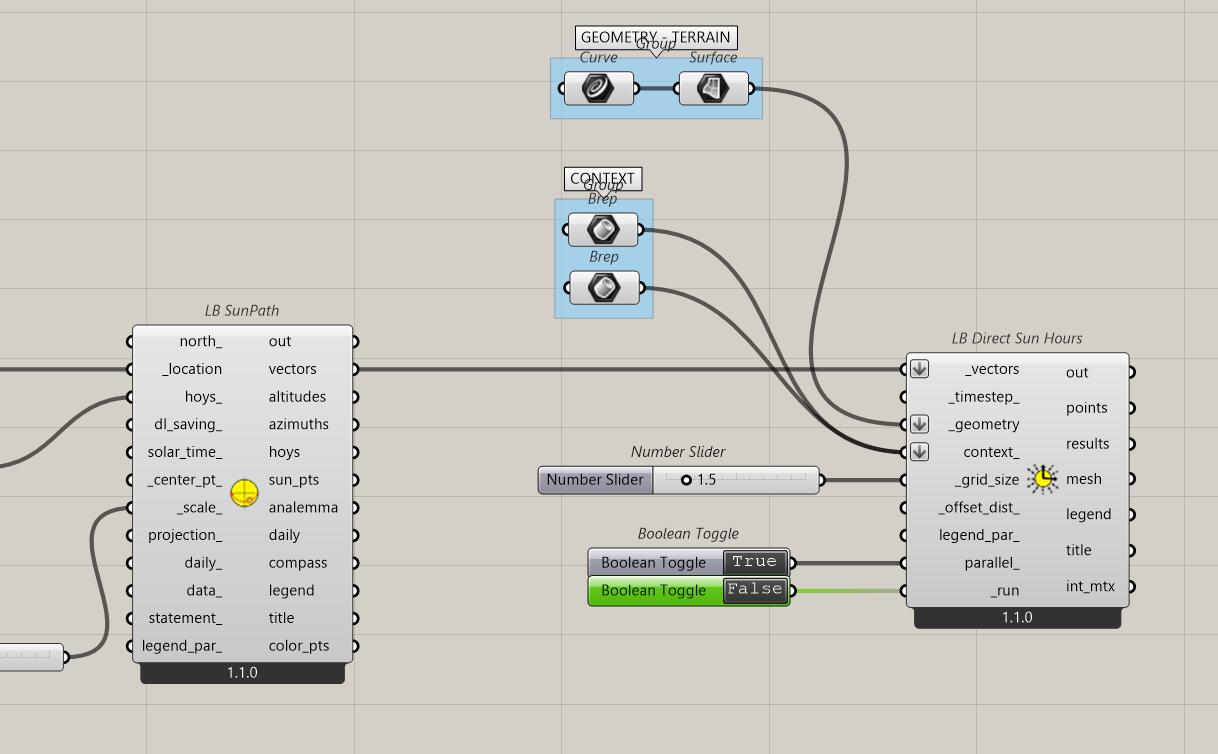Image resolution: width=1218 pixels, height=754 pixels.
Task: Click the LB Direct Sun Hours sun icon
Action: click(1043, 479)
